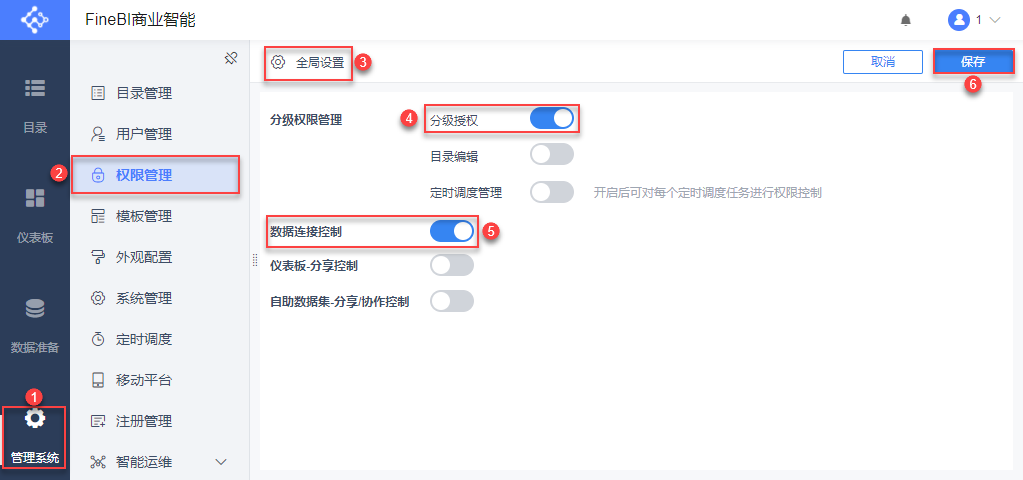Turn on 定时调度管理 toggle
The image size is (1023, 480).
[x=552, y=192]
